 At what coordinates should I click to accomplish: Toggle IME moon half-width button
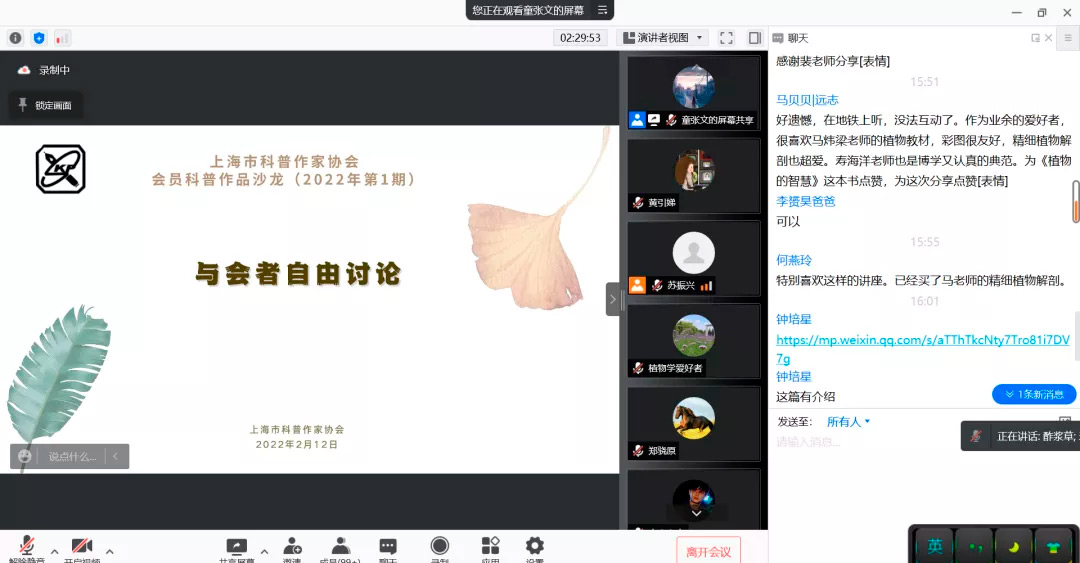coord(1014,546)
